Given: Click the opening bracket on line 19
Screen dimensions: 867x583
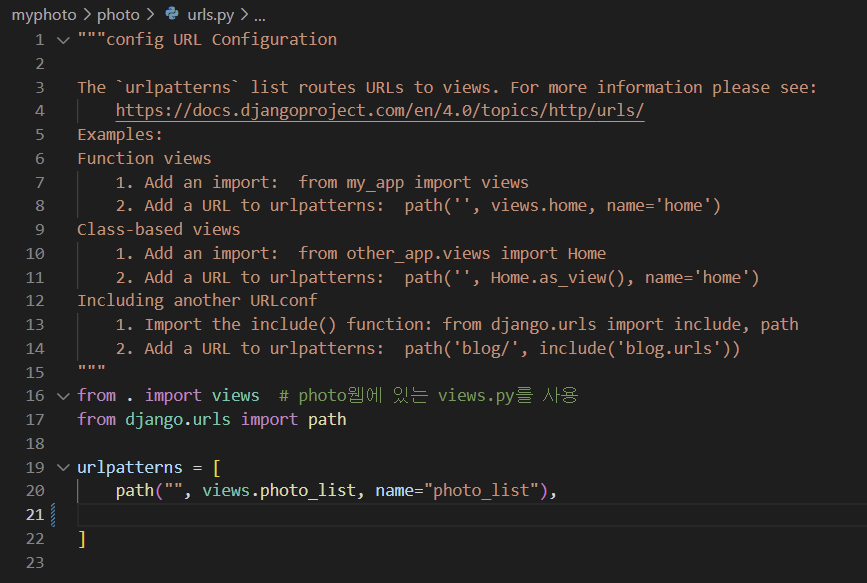Looking at the screenshot, I should coord(216,467).
